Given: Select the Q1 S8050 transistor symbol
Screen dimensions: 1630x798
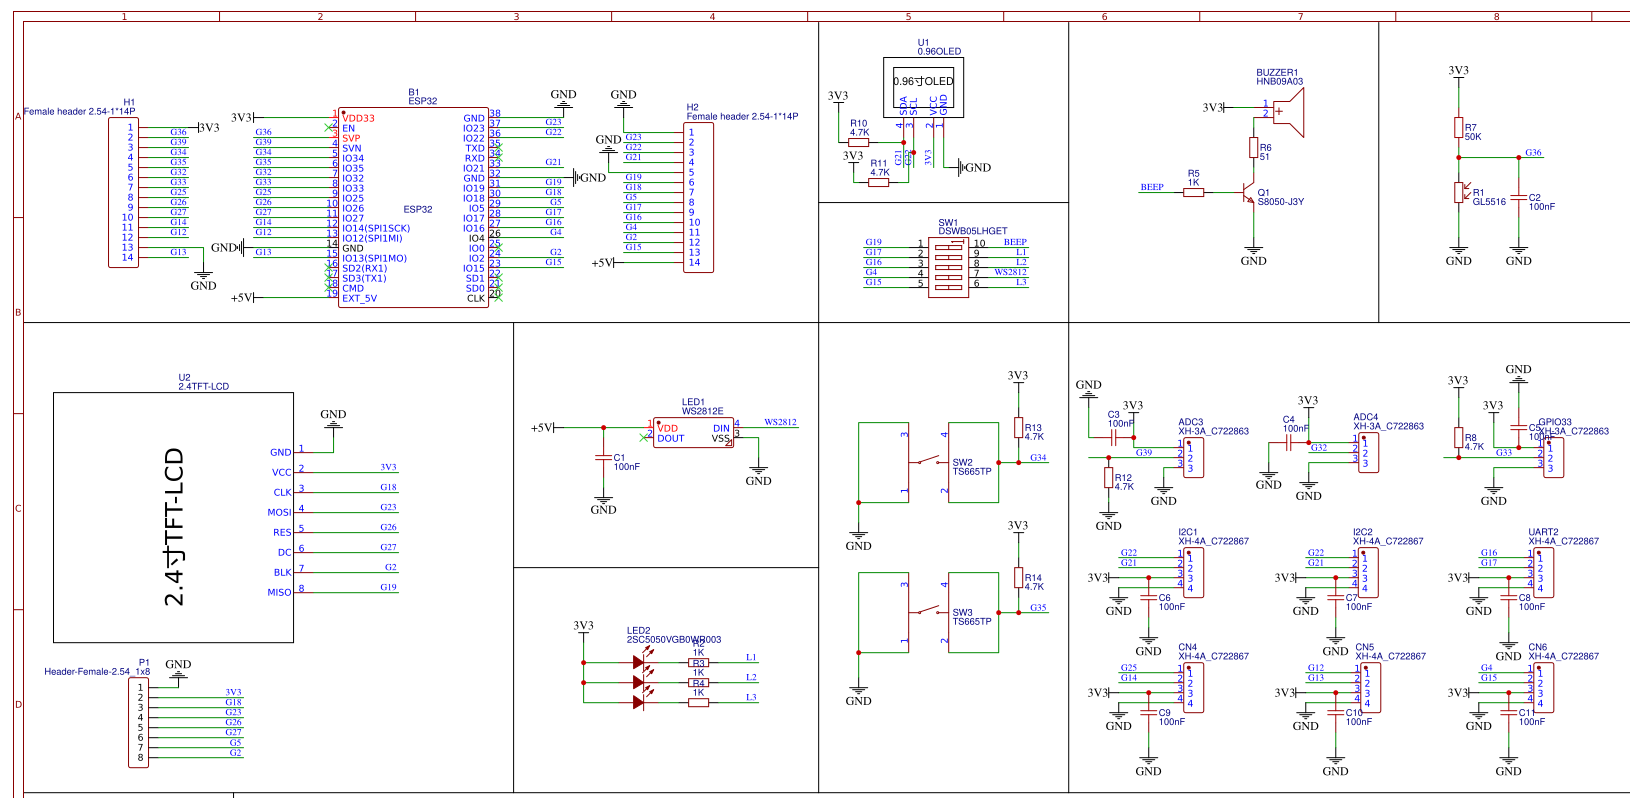Looking at the screenshot, I should tap(1248, 194).
